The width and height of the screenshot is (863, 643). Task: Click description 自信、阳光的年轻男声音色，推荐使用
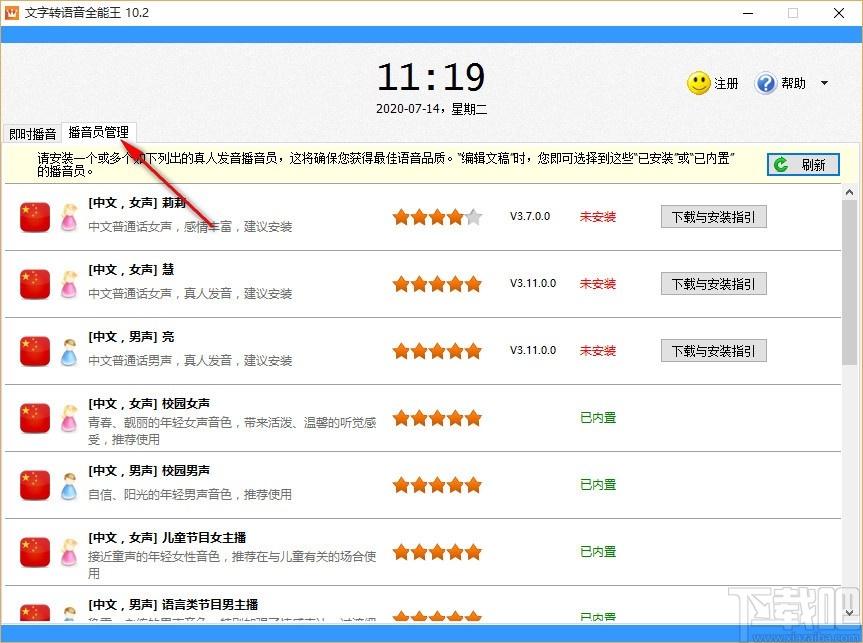[x=190, y=494]
